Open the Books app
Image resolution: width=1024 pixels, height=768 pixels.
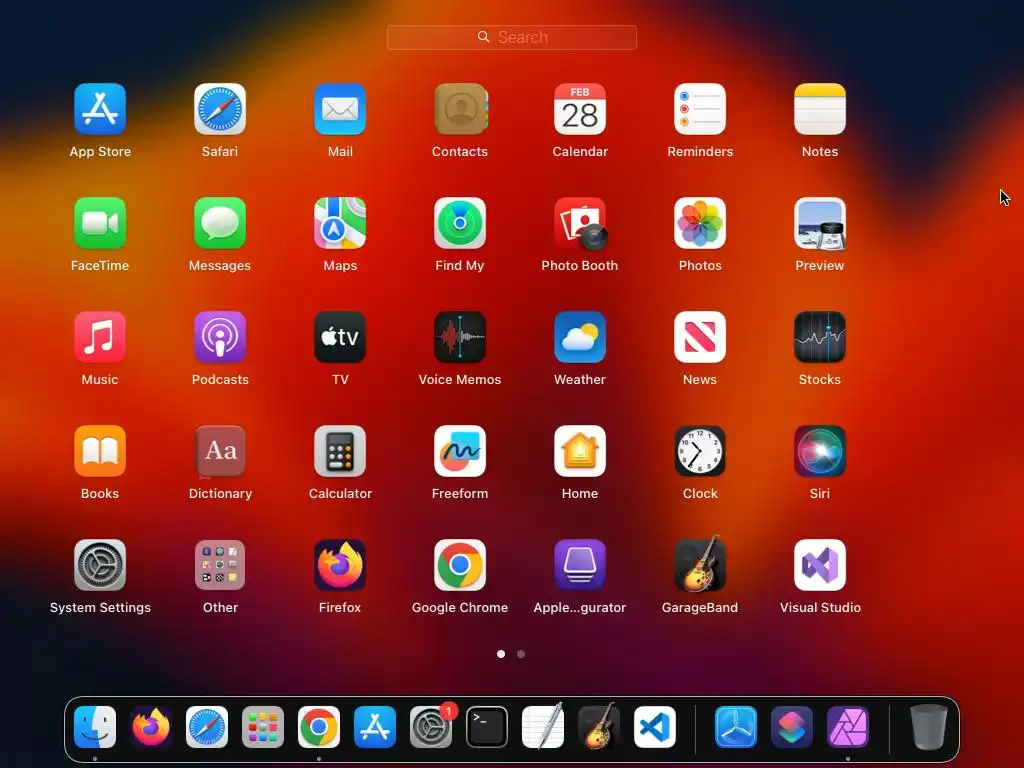(x=100, y=451)
